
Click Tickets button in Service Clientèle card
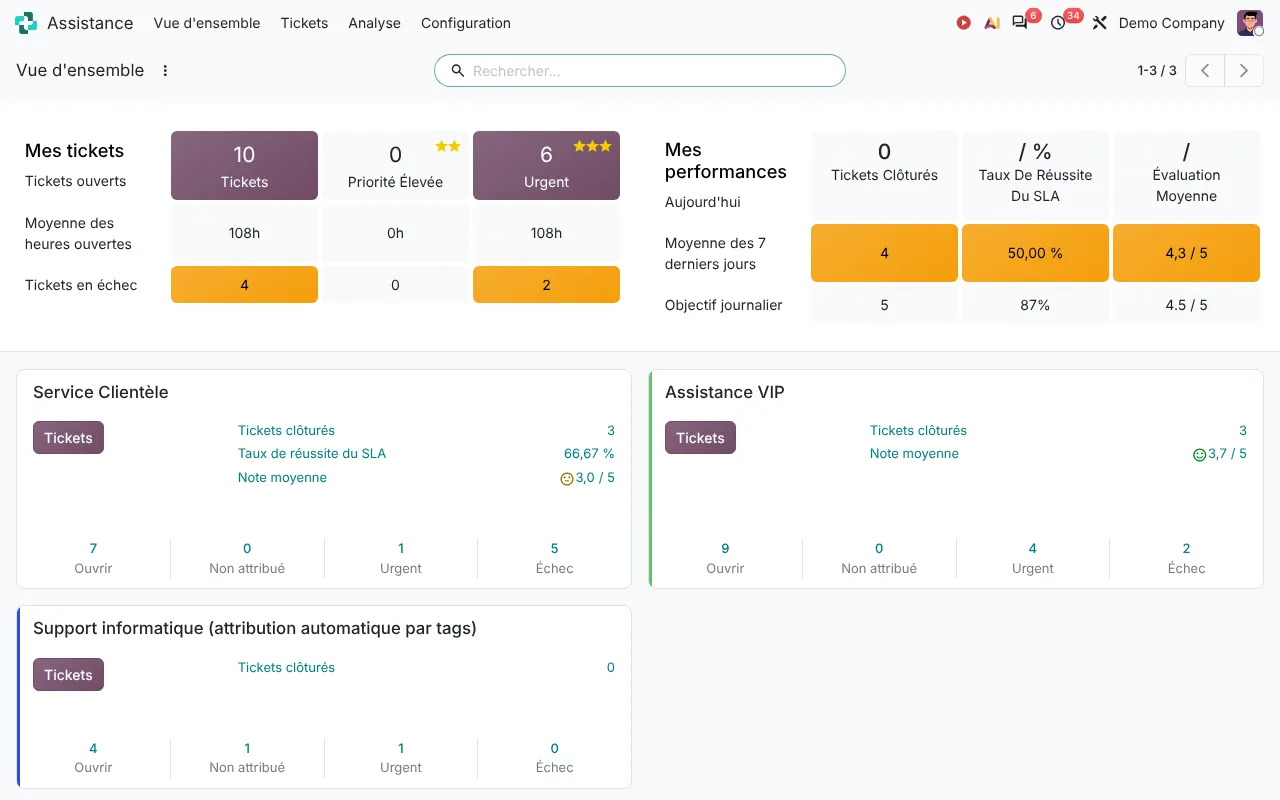point(68,438)
